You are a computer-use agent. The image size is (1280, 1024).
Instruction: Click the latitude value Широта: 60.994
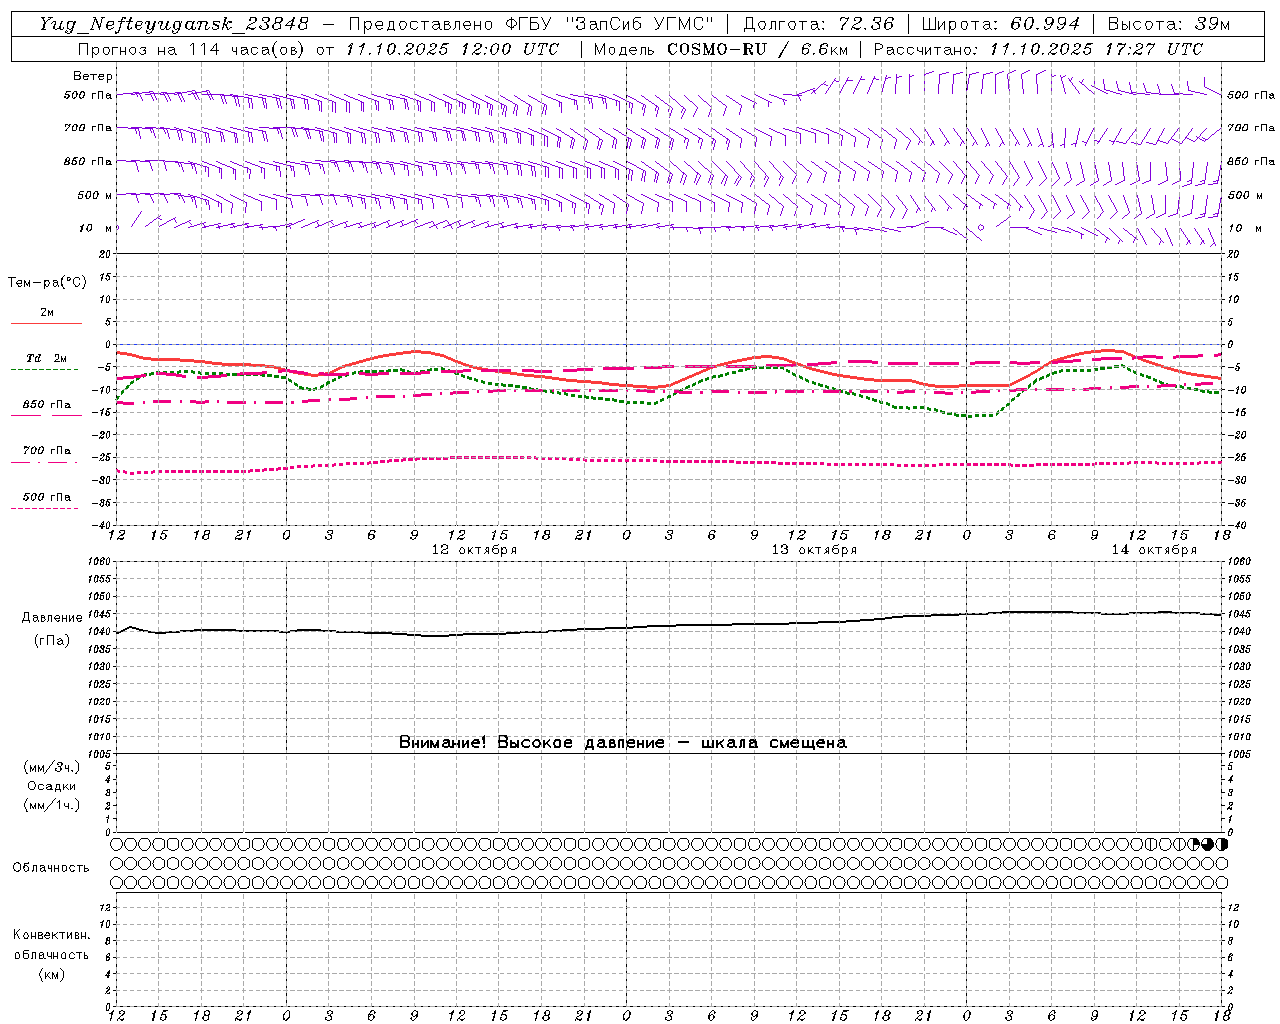tap(1000, 24)
